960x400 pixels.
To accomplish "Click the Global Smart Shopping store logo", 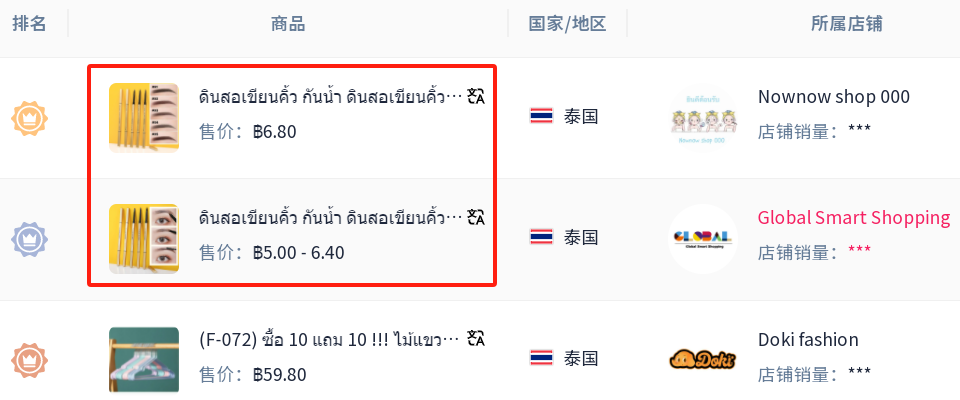I will 703,239.
